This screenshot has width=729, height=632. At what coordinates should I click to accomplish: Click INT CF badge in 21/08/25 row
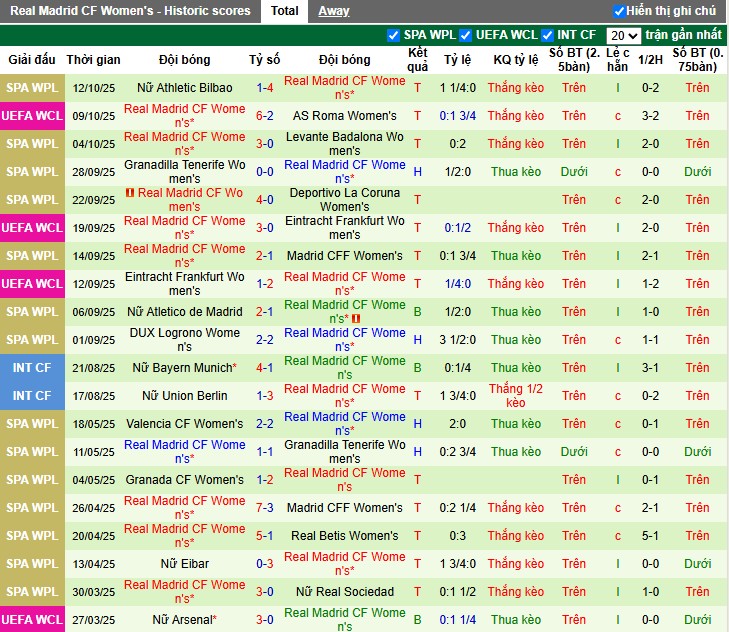pos(32,368)
